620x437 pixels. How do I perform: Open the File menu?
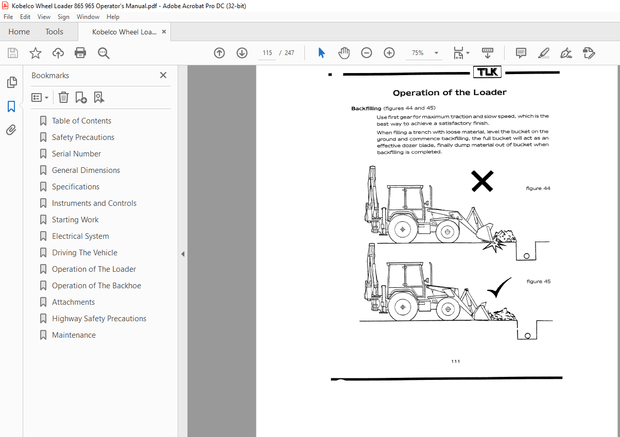tap(8, 17)
